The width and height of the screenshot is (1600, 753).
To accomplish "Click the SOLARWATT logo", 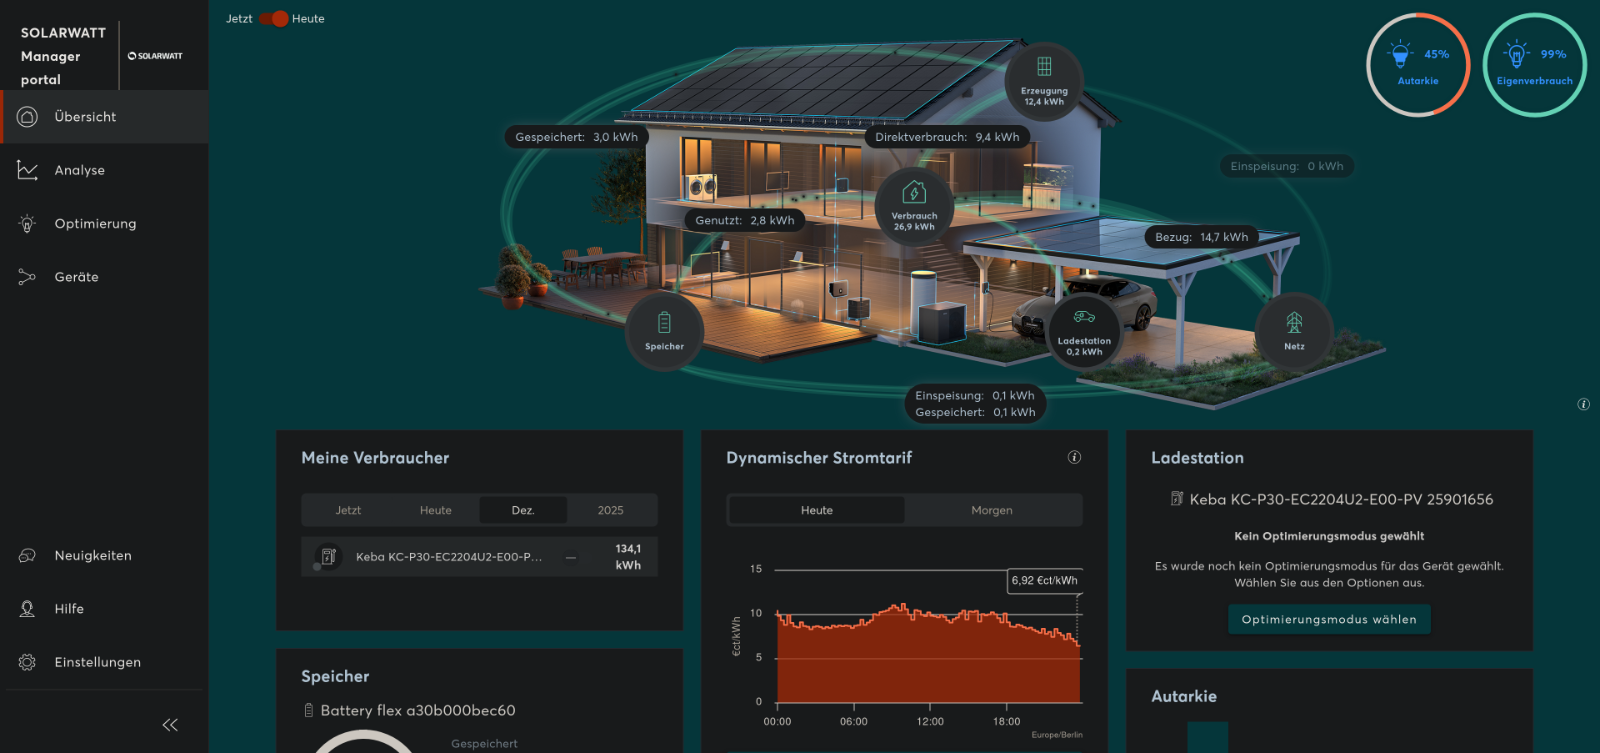I will point(155,56).
